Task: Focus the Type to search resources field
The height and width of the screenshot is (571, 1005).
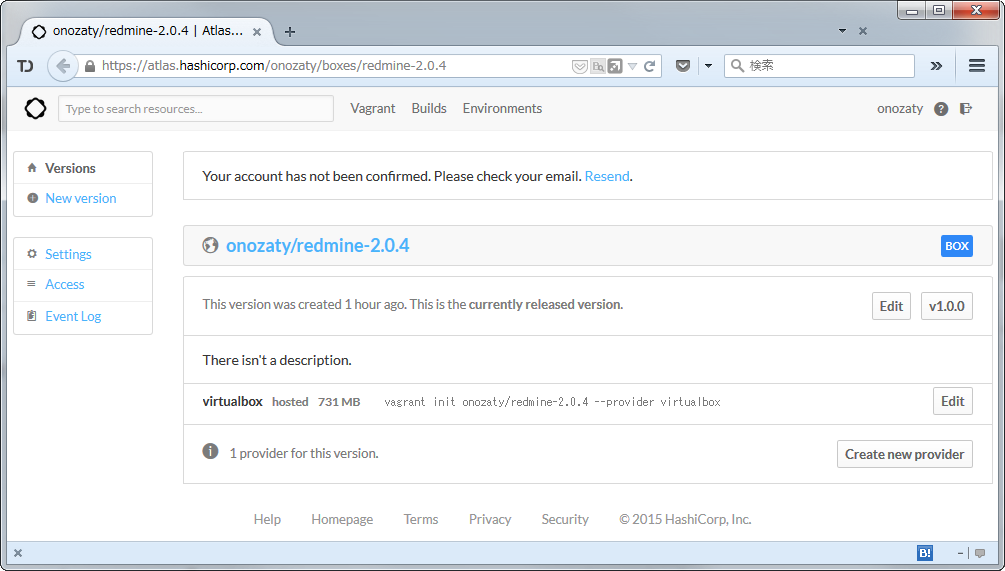Action: click(195, 108)
